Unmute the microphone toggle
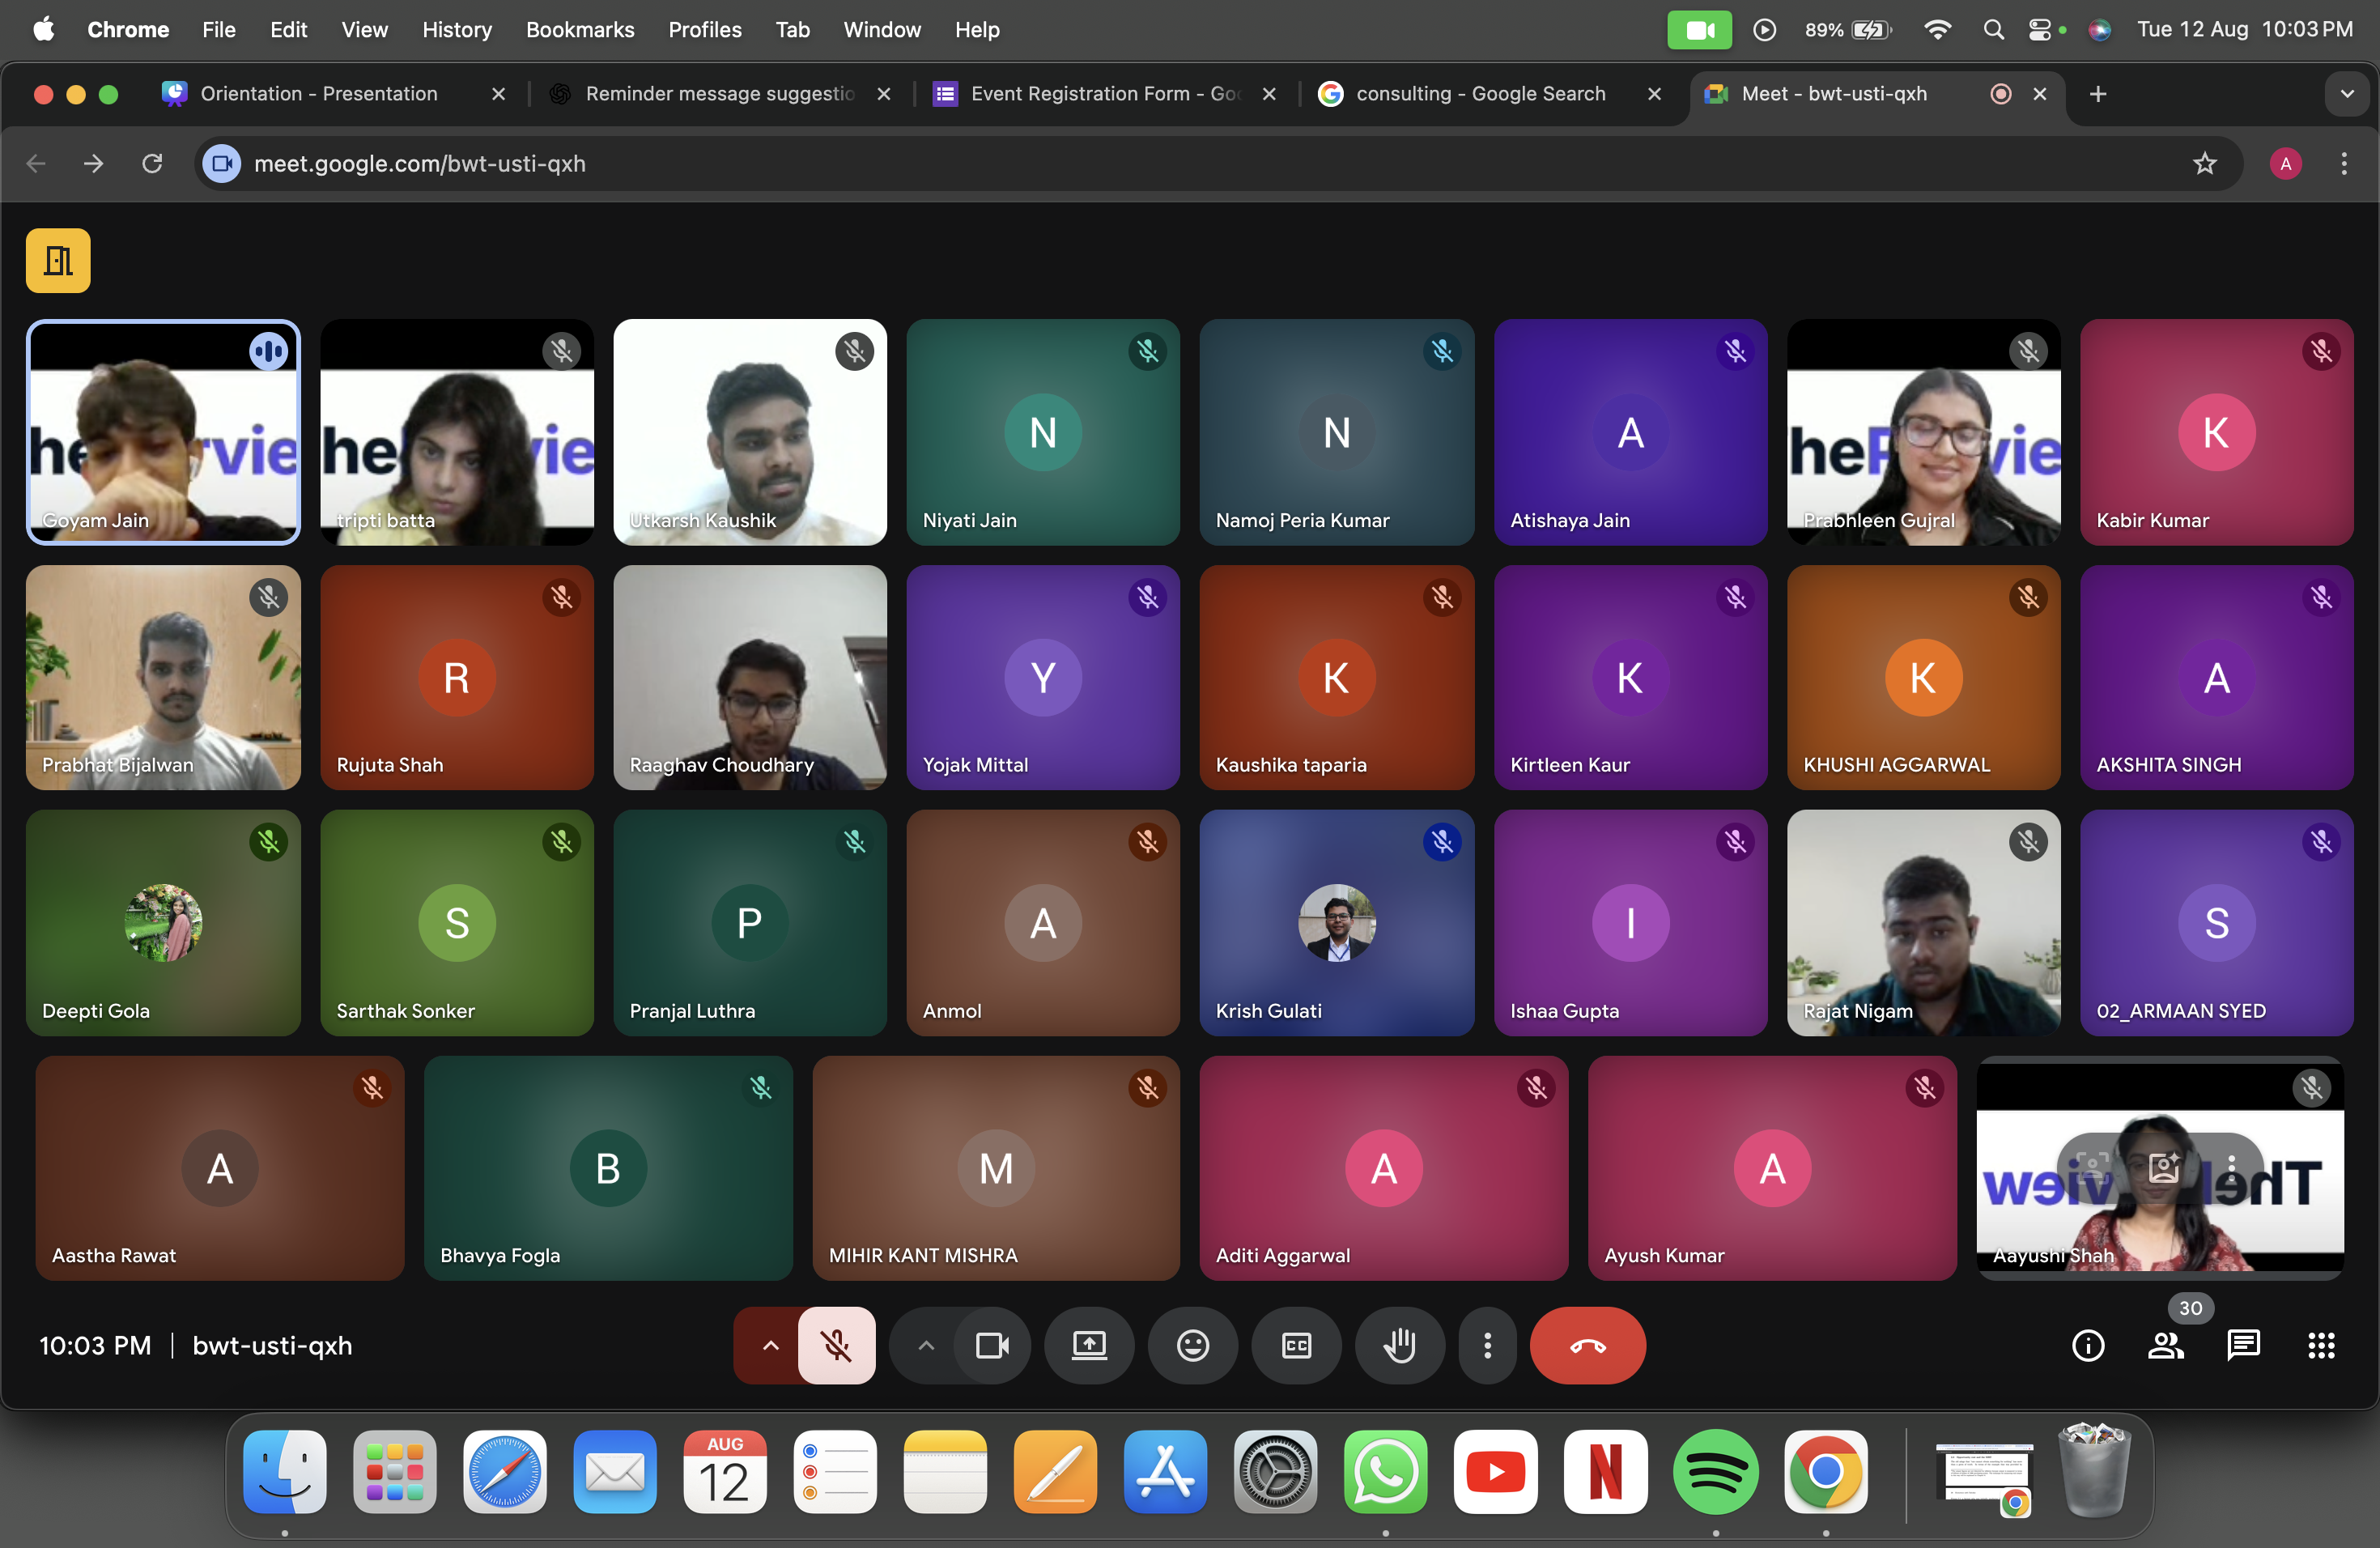 (x=836, y=1346)
